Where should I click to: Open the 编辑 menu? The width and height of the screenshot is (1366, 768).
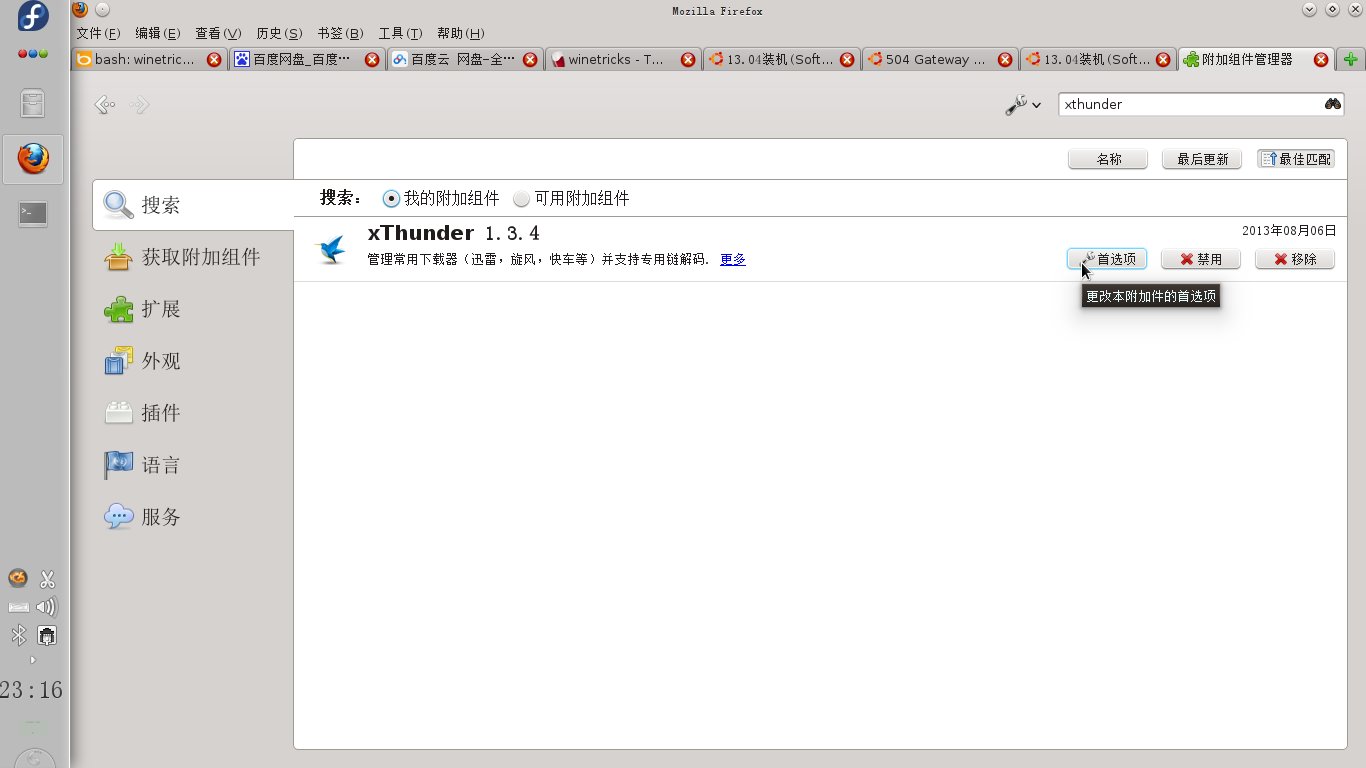click(158, 33)
